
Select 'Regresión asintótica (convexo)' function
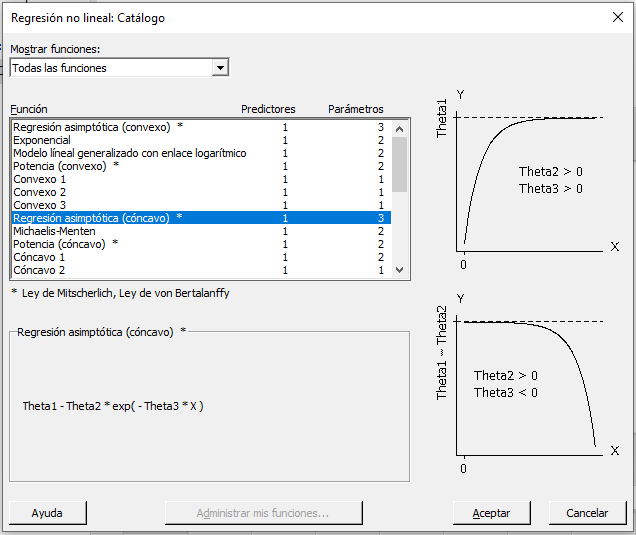coord(98,128)
